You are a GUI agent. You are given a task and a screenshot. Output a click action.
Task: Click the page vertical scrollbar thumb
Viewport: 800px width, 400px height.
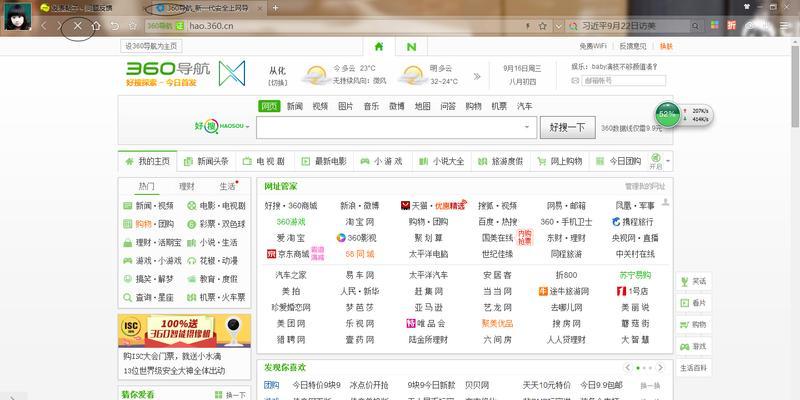[x=795, y=86]
